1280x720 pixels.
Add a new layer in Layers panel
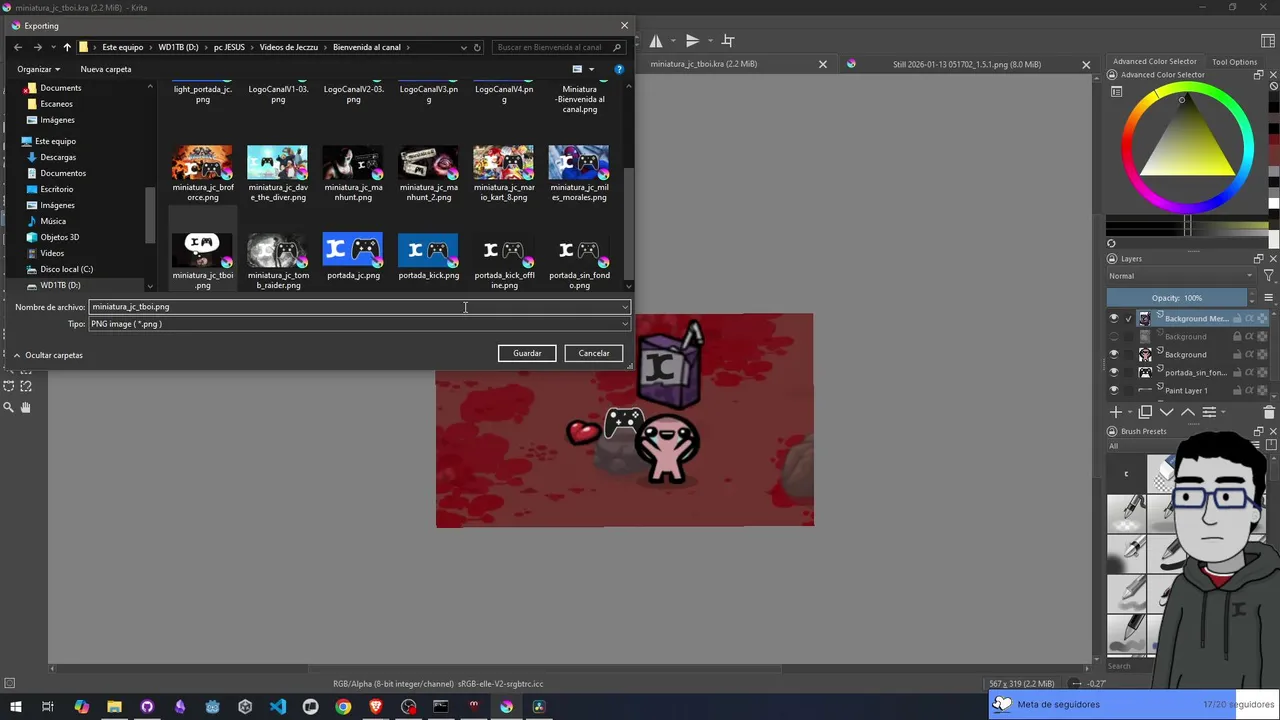coord(1116,412)
